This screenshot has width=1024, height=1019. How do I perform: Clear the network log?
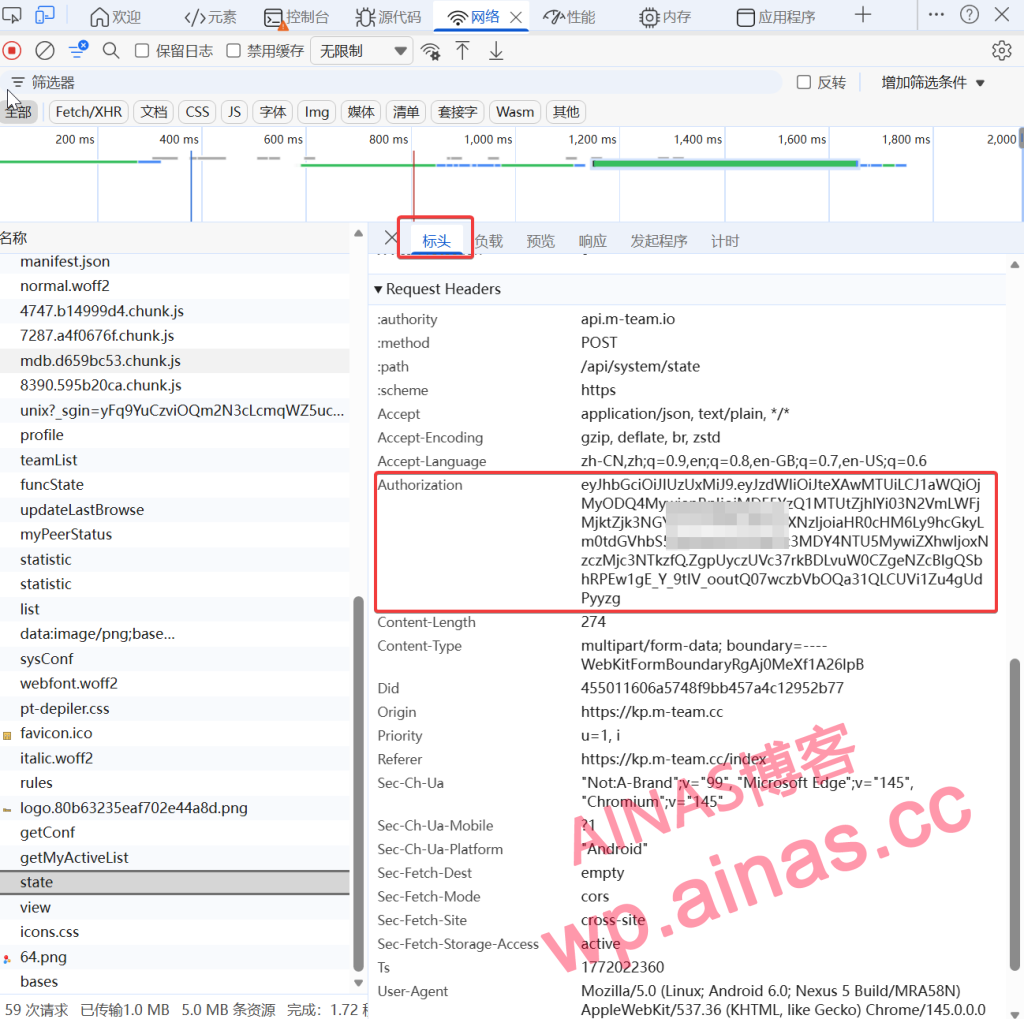(x=44, y=50)
